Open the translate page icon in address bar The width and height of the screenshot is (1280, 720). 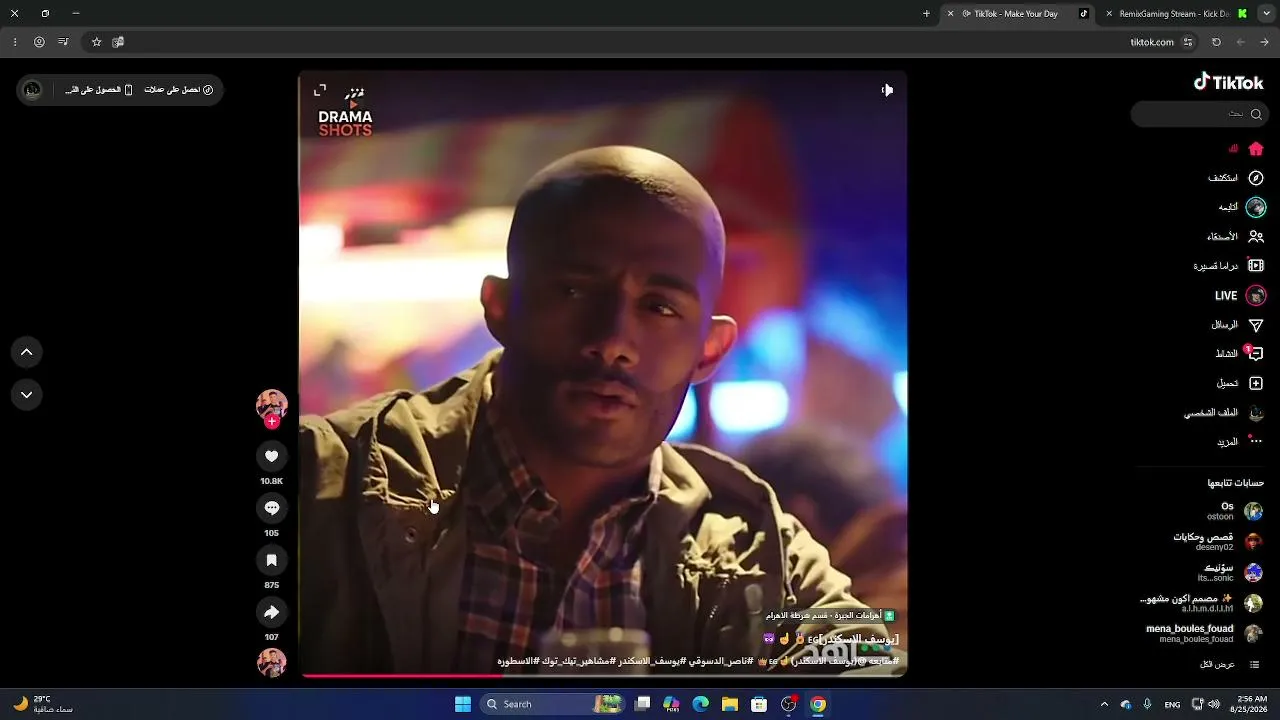pyautogui.click(x=118, y=42)
